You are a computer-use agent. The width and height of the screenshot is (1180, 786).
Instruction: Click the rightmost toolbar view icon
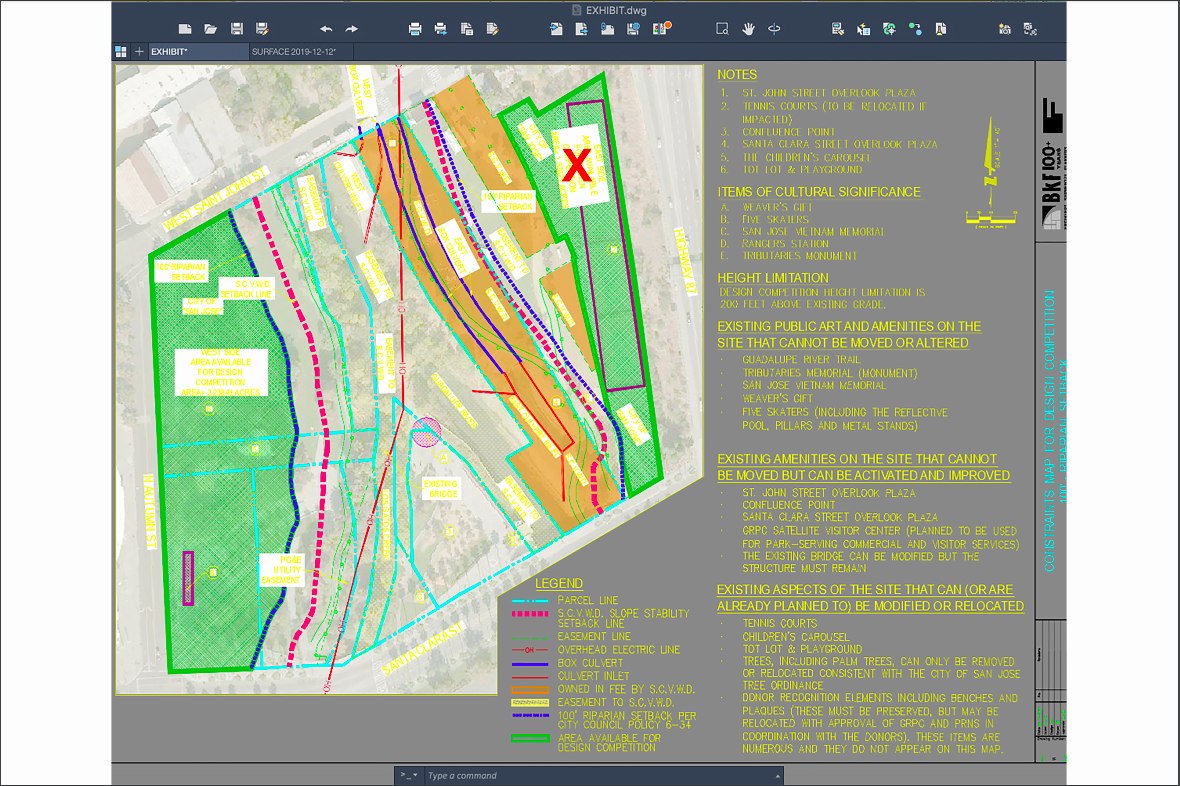pos(1030,29)
